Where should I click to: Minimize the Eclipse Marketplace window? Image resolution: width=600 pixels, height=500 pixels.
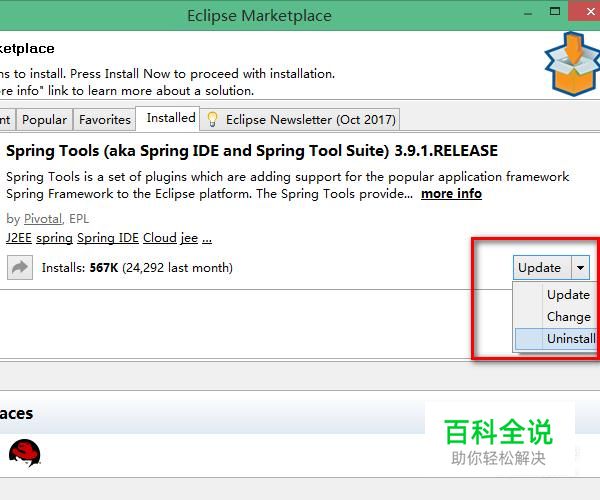(528, 13)
